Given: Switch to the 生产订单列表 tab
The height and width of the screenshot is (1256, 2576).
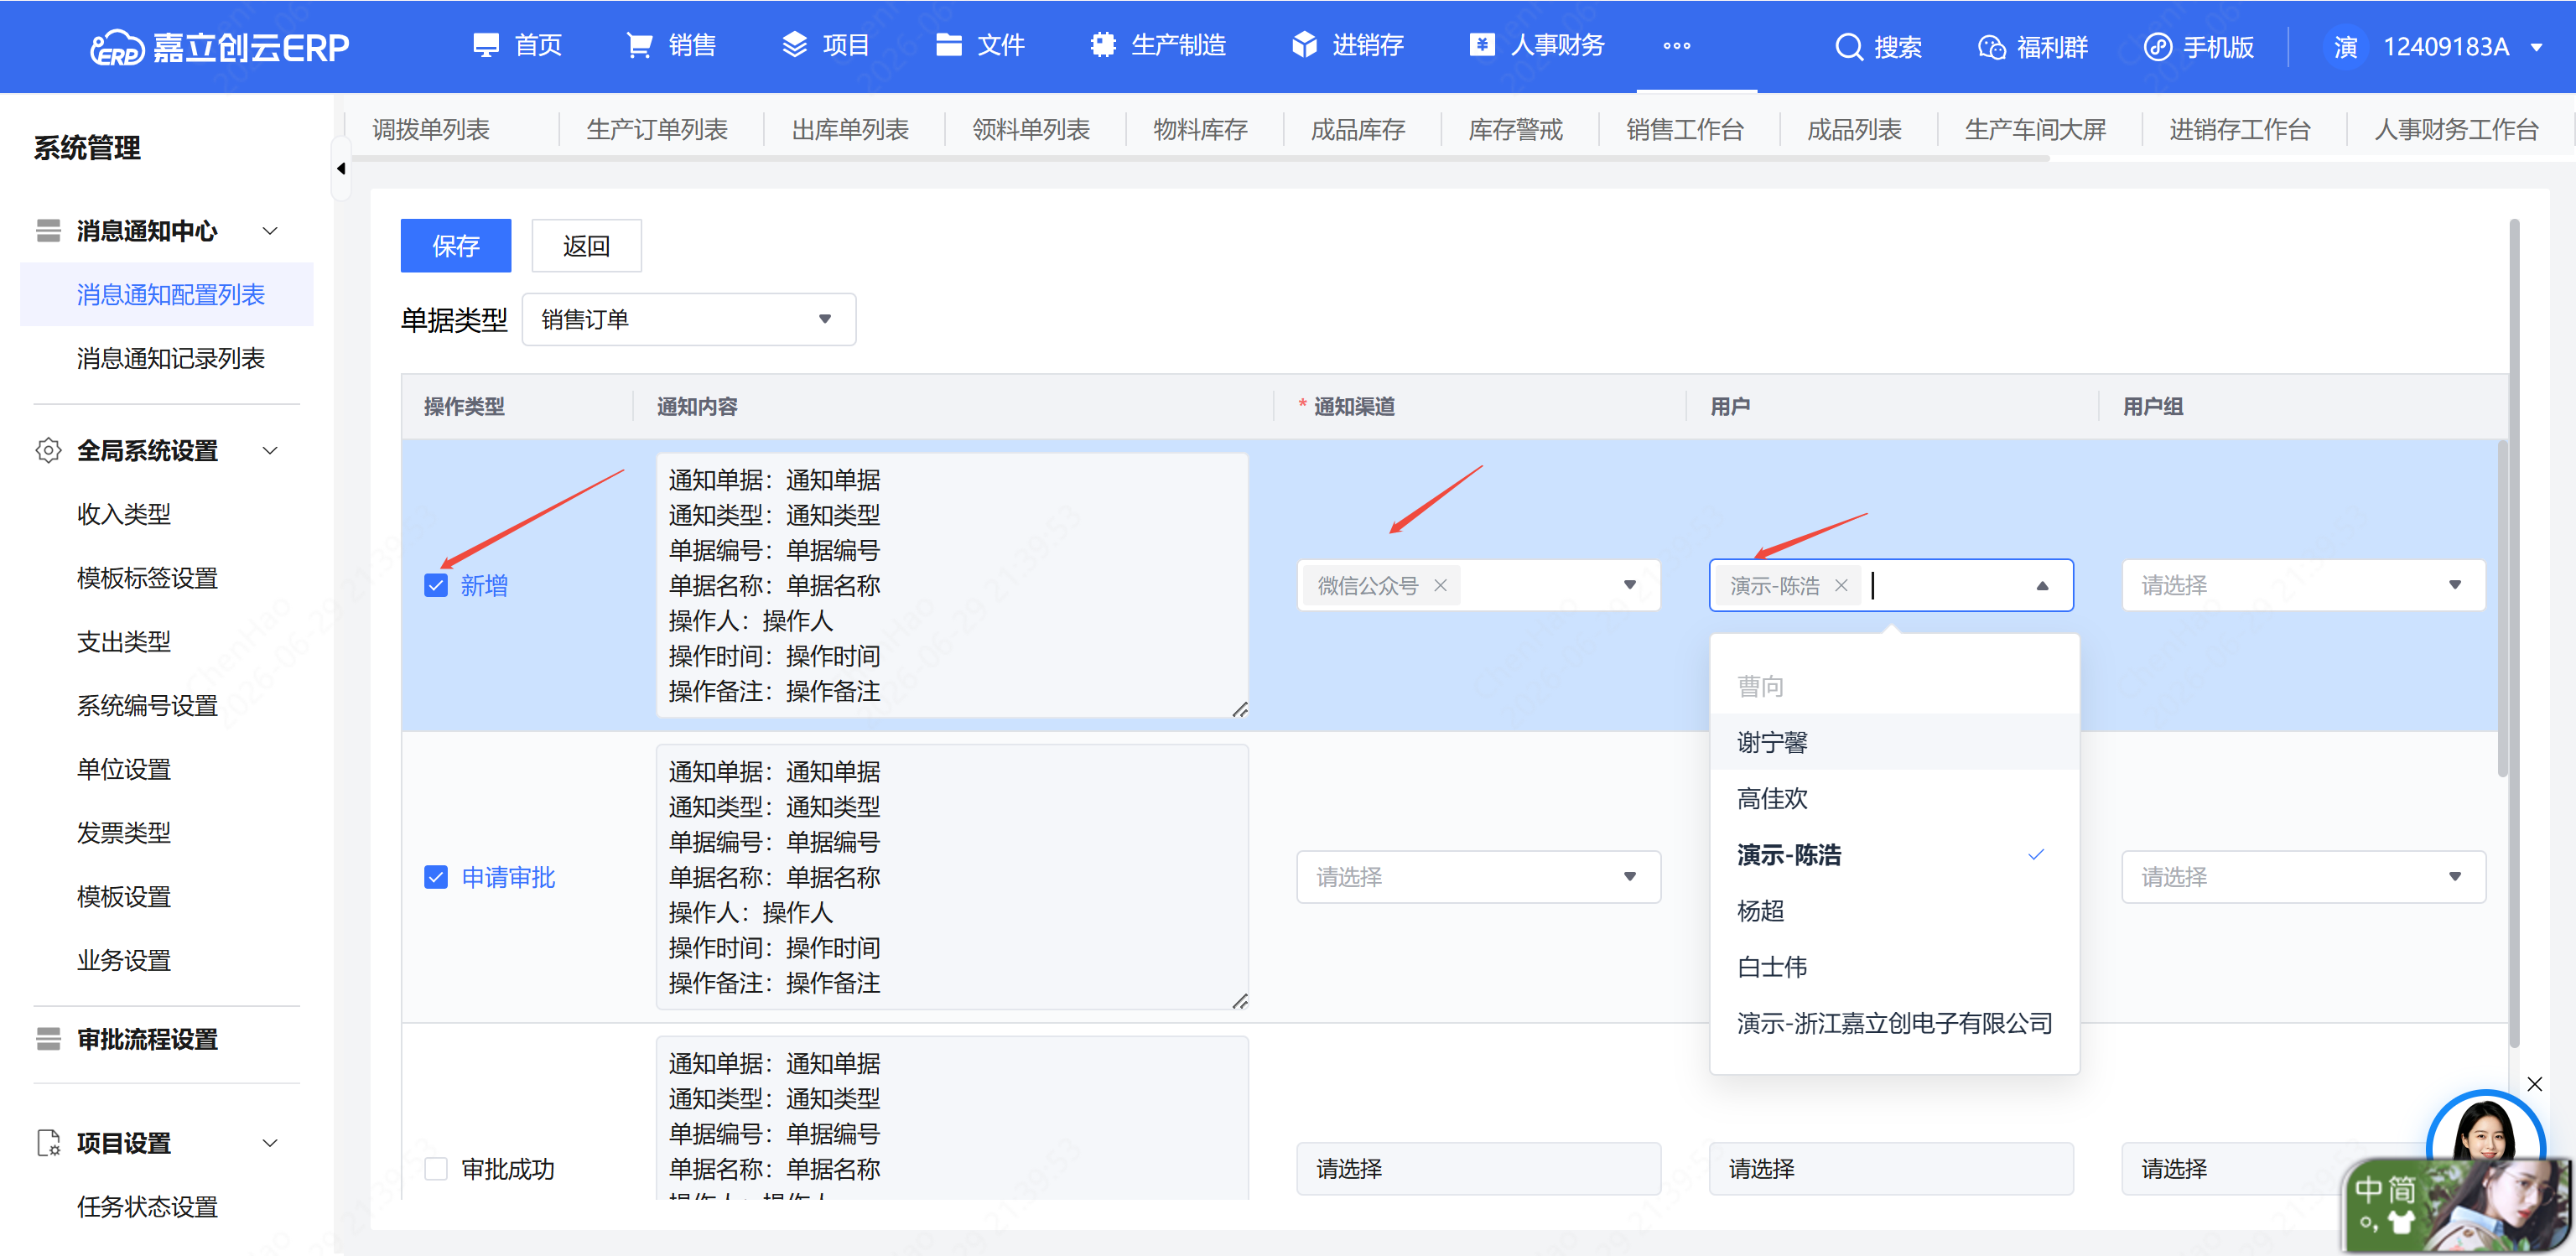Looking at the screenshot, I should coord(657,129).
